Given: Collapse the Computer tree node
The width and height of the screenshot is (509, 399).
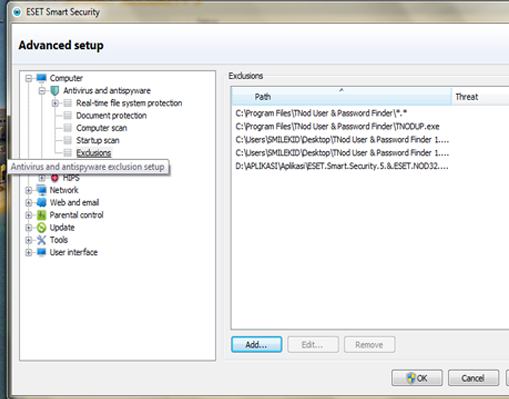Looking at the screenshot, I should 29,78.
